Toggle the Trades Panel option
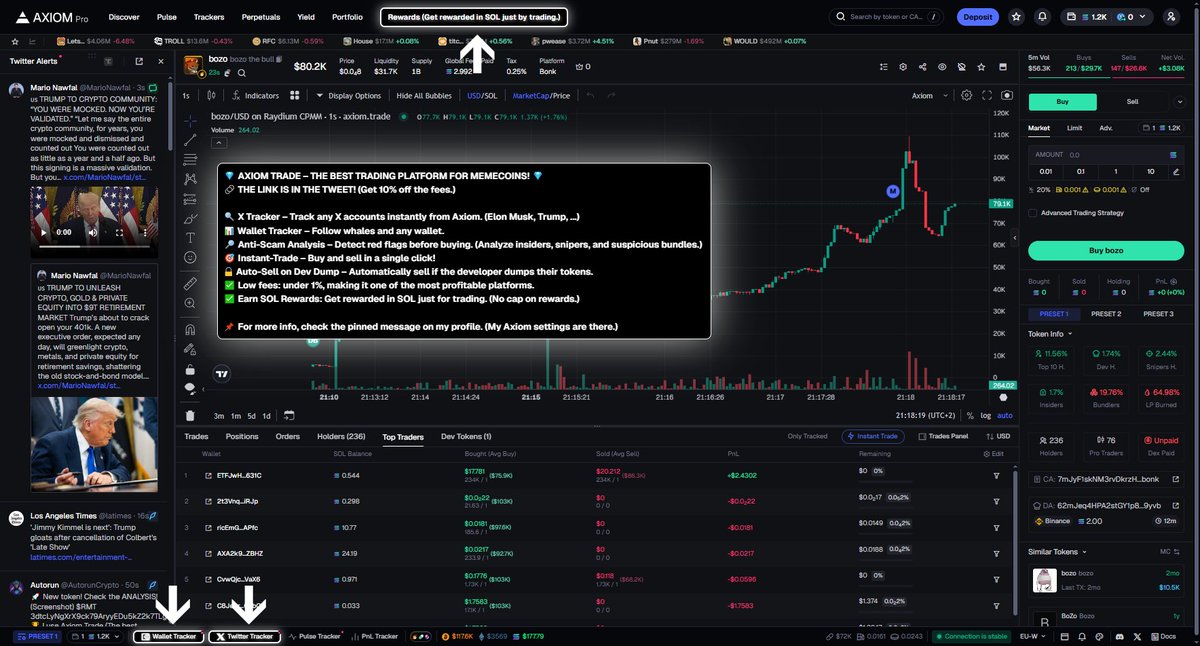 tap(942, 436)
